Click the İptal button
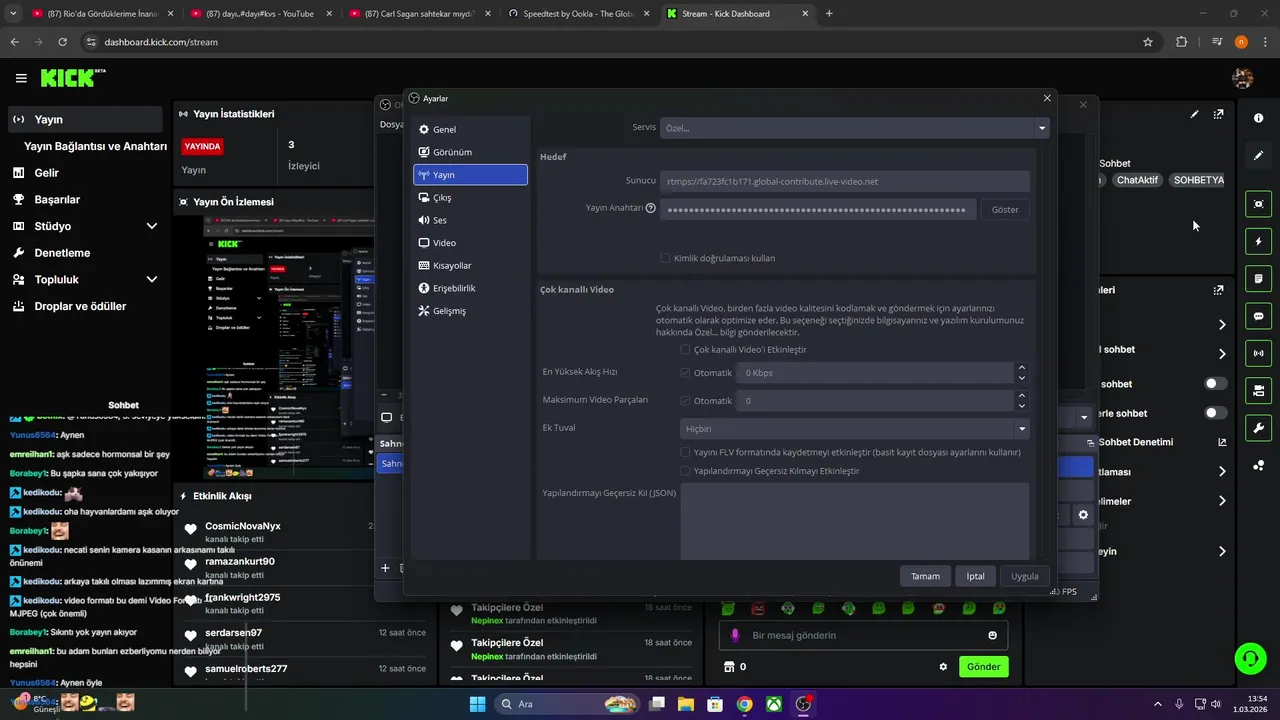This screenshot has width=1280, height=720. [975, 576]
